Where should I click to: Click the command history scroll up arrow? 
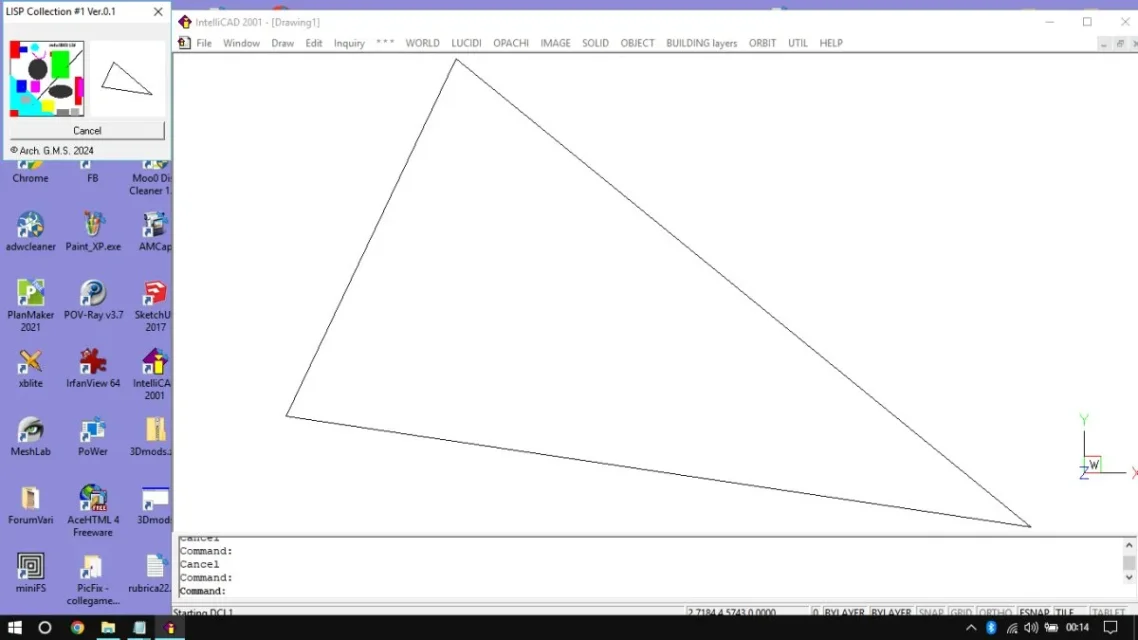point(1129,545)
